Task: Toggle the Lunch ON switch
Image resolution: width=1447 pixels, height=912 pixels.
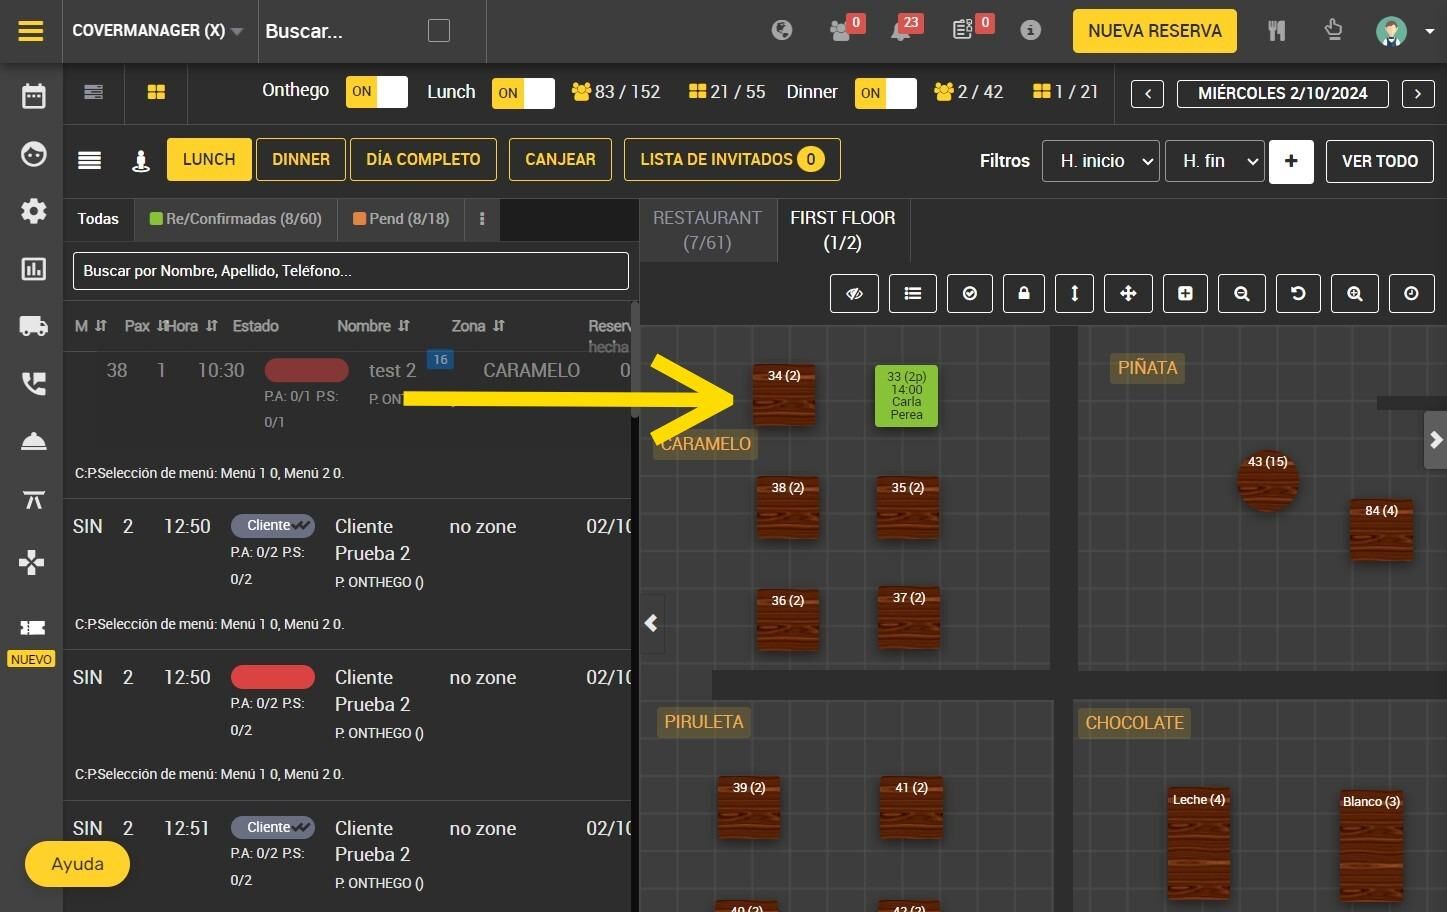Action: tap(522, 93)
